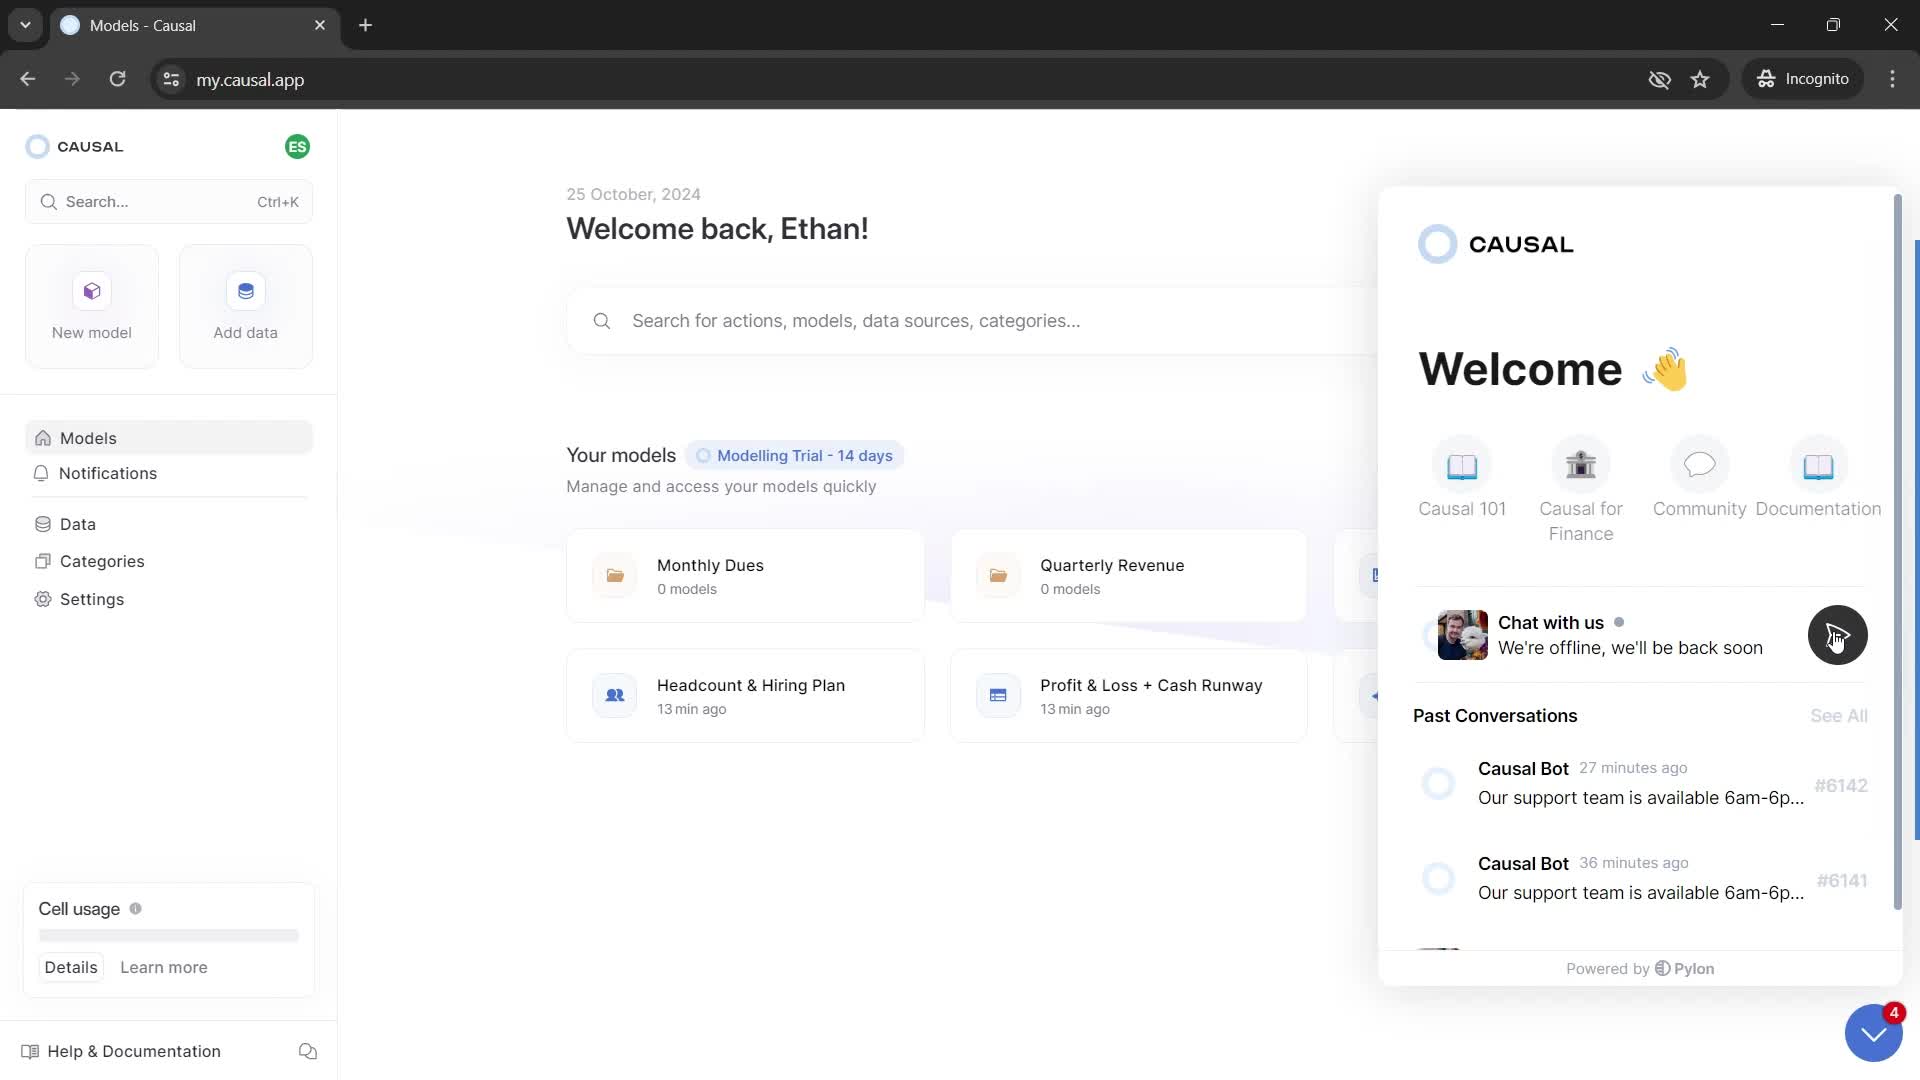1920x1080 pixels.
Task: Click the Learn more link for cell usage
Action: click(164, 967)
